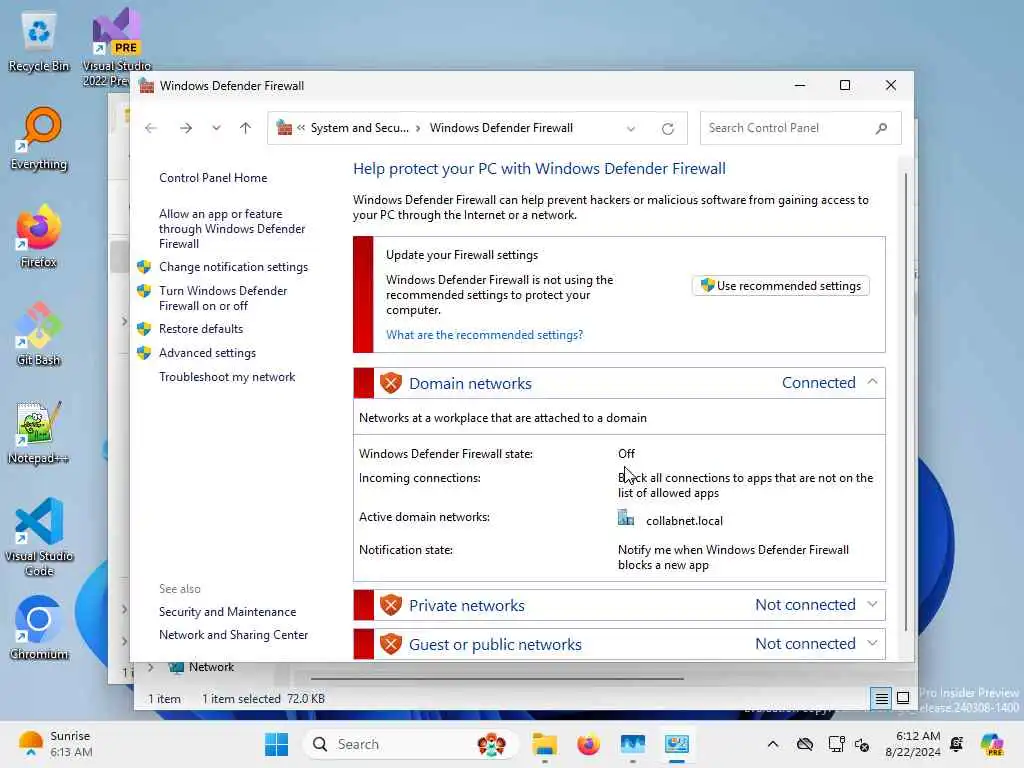1024x768 pixels.
Task: Launch Firefox from the desktop shortcut
Action: [39, 237]
